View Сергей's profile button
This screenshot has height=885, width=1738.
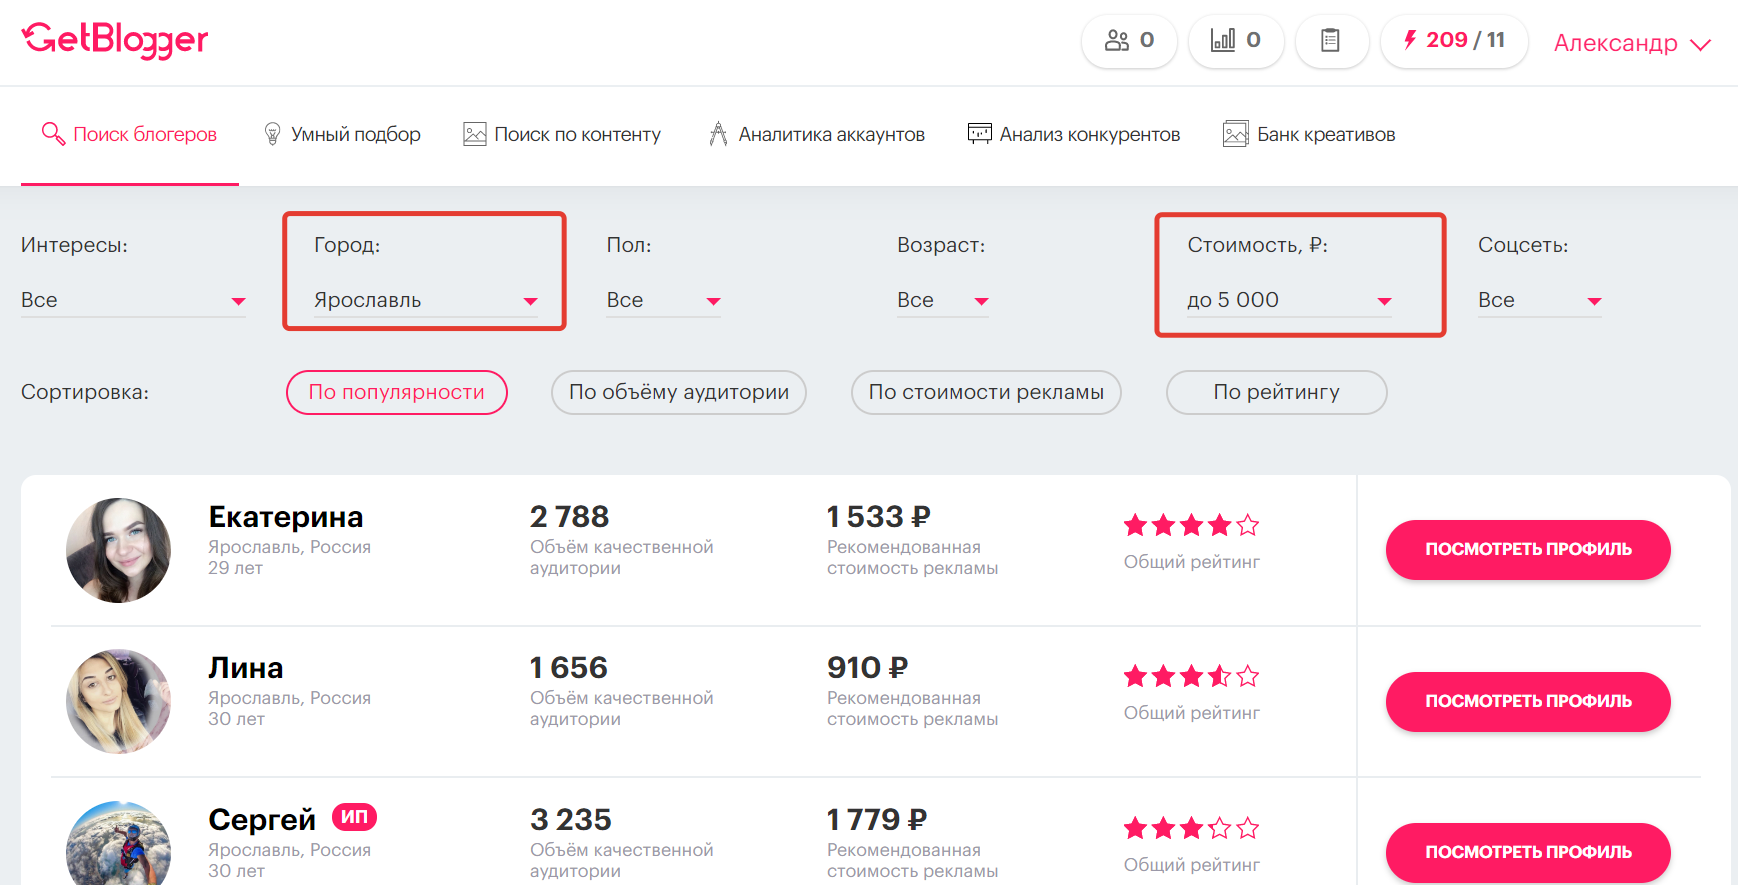[1528, 852]
